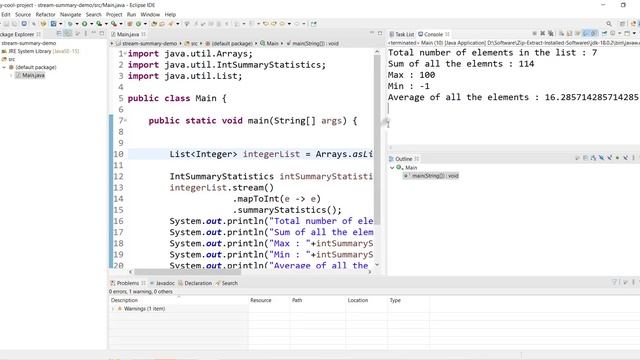
Task: Open the Search menu
Action: pos(93,14)
